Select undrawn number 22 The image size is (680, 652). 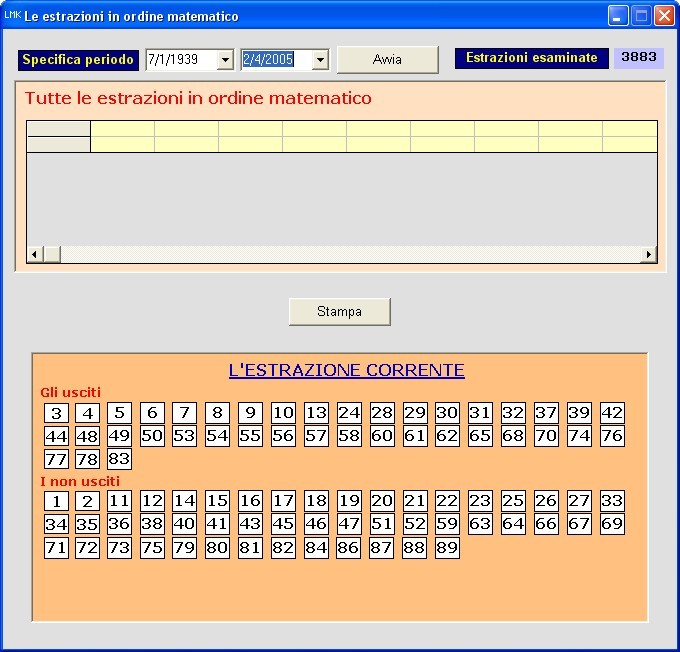[x=448, y=501]
